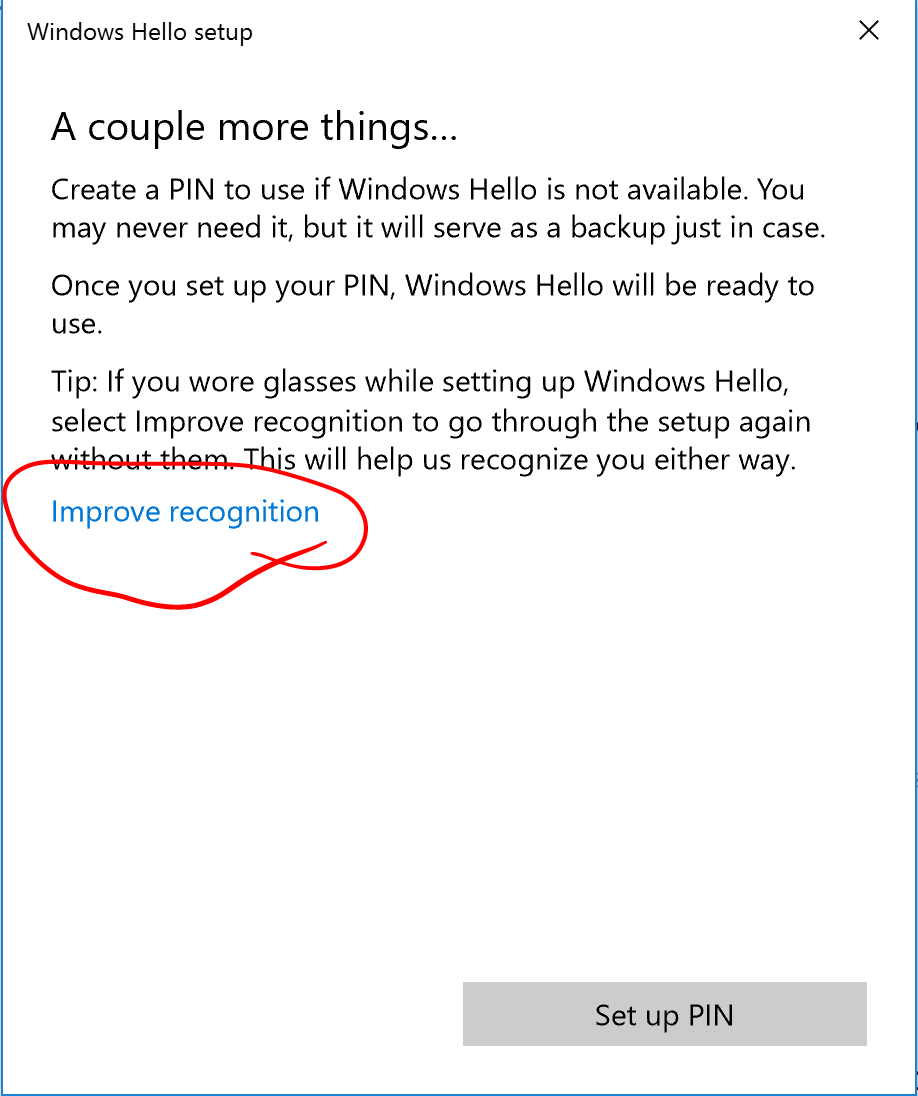
Task: Click the 'Tip: If you wore glasses' line
Action: tap(420, 382)
